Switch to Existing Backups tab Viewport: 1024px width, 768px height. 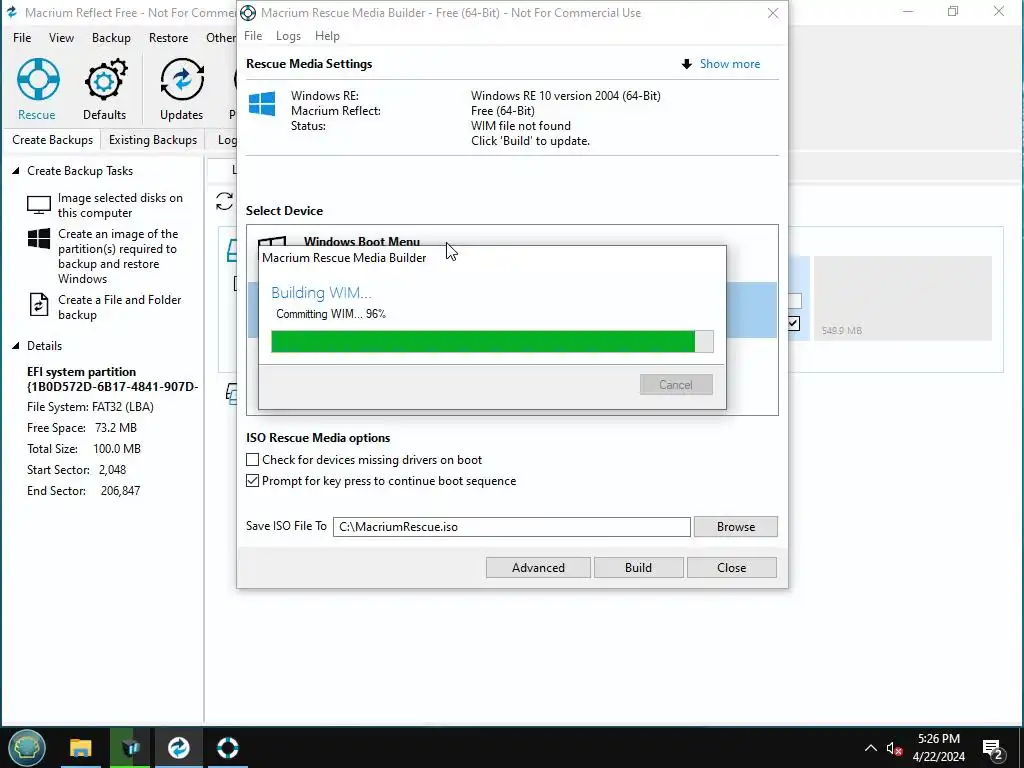point(153,140)
